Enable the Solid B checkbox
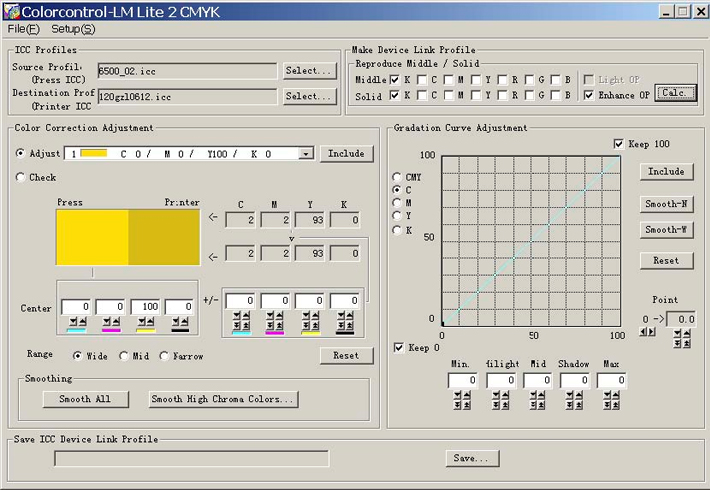 click(556, 95)
